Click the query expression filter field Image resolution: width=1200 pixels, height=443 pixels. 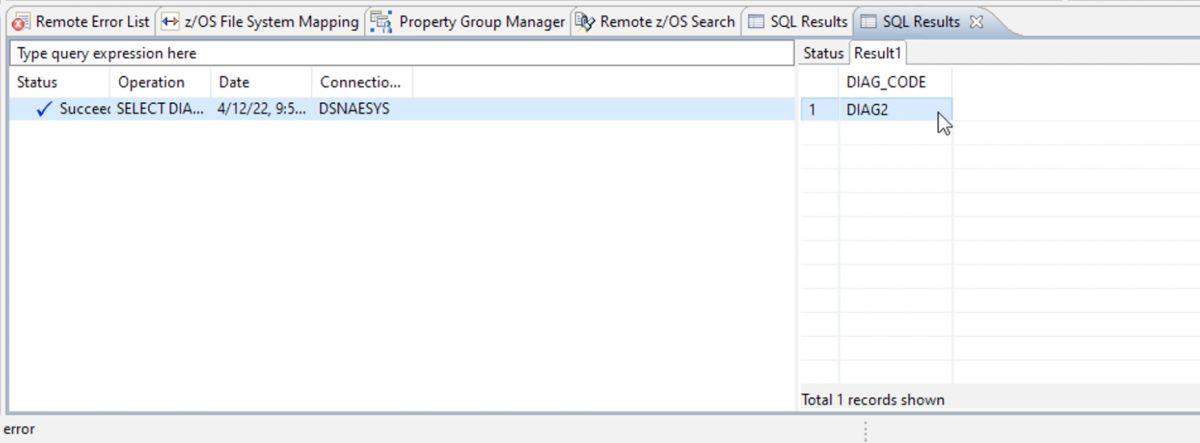[x=400, y=53]
